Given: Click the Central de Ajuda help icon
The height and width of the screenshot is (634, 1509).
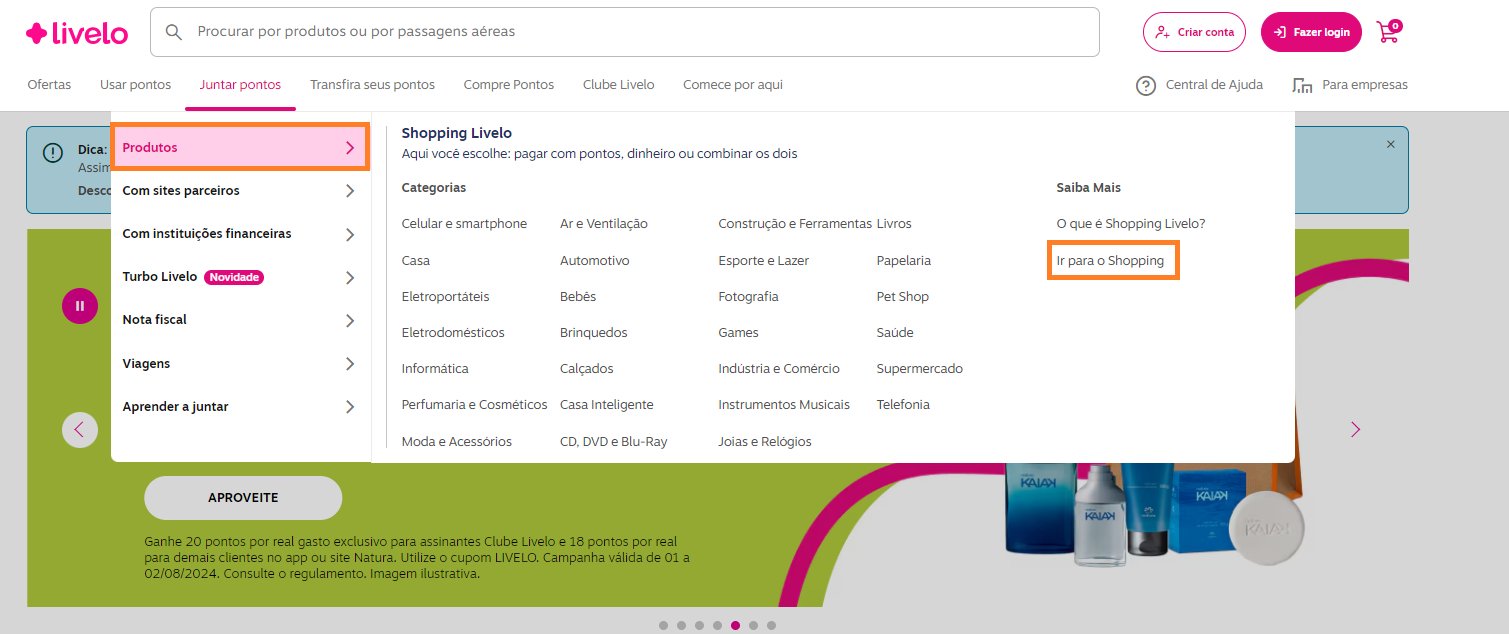Looking at the screenshot, I should coord(1146,85).
